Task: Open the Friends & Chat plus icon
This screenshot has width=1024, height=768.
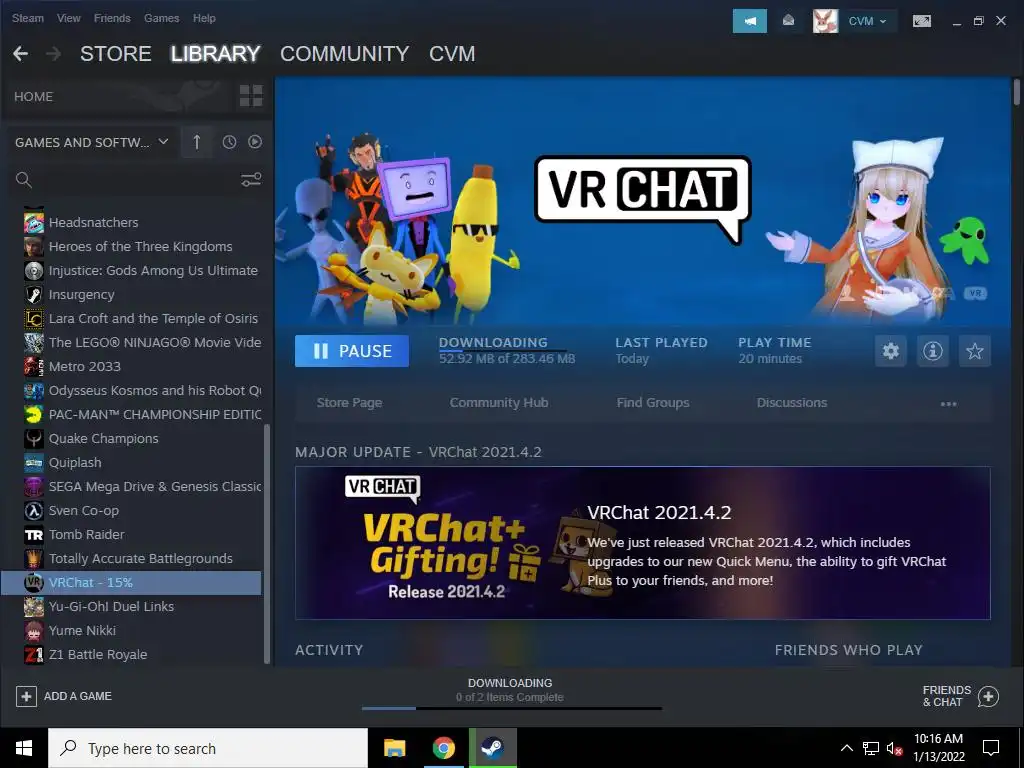Action: click(x=988, y=696)
